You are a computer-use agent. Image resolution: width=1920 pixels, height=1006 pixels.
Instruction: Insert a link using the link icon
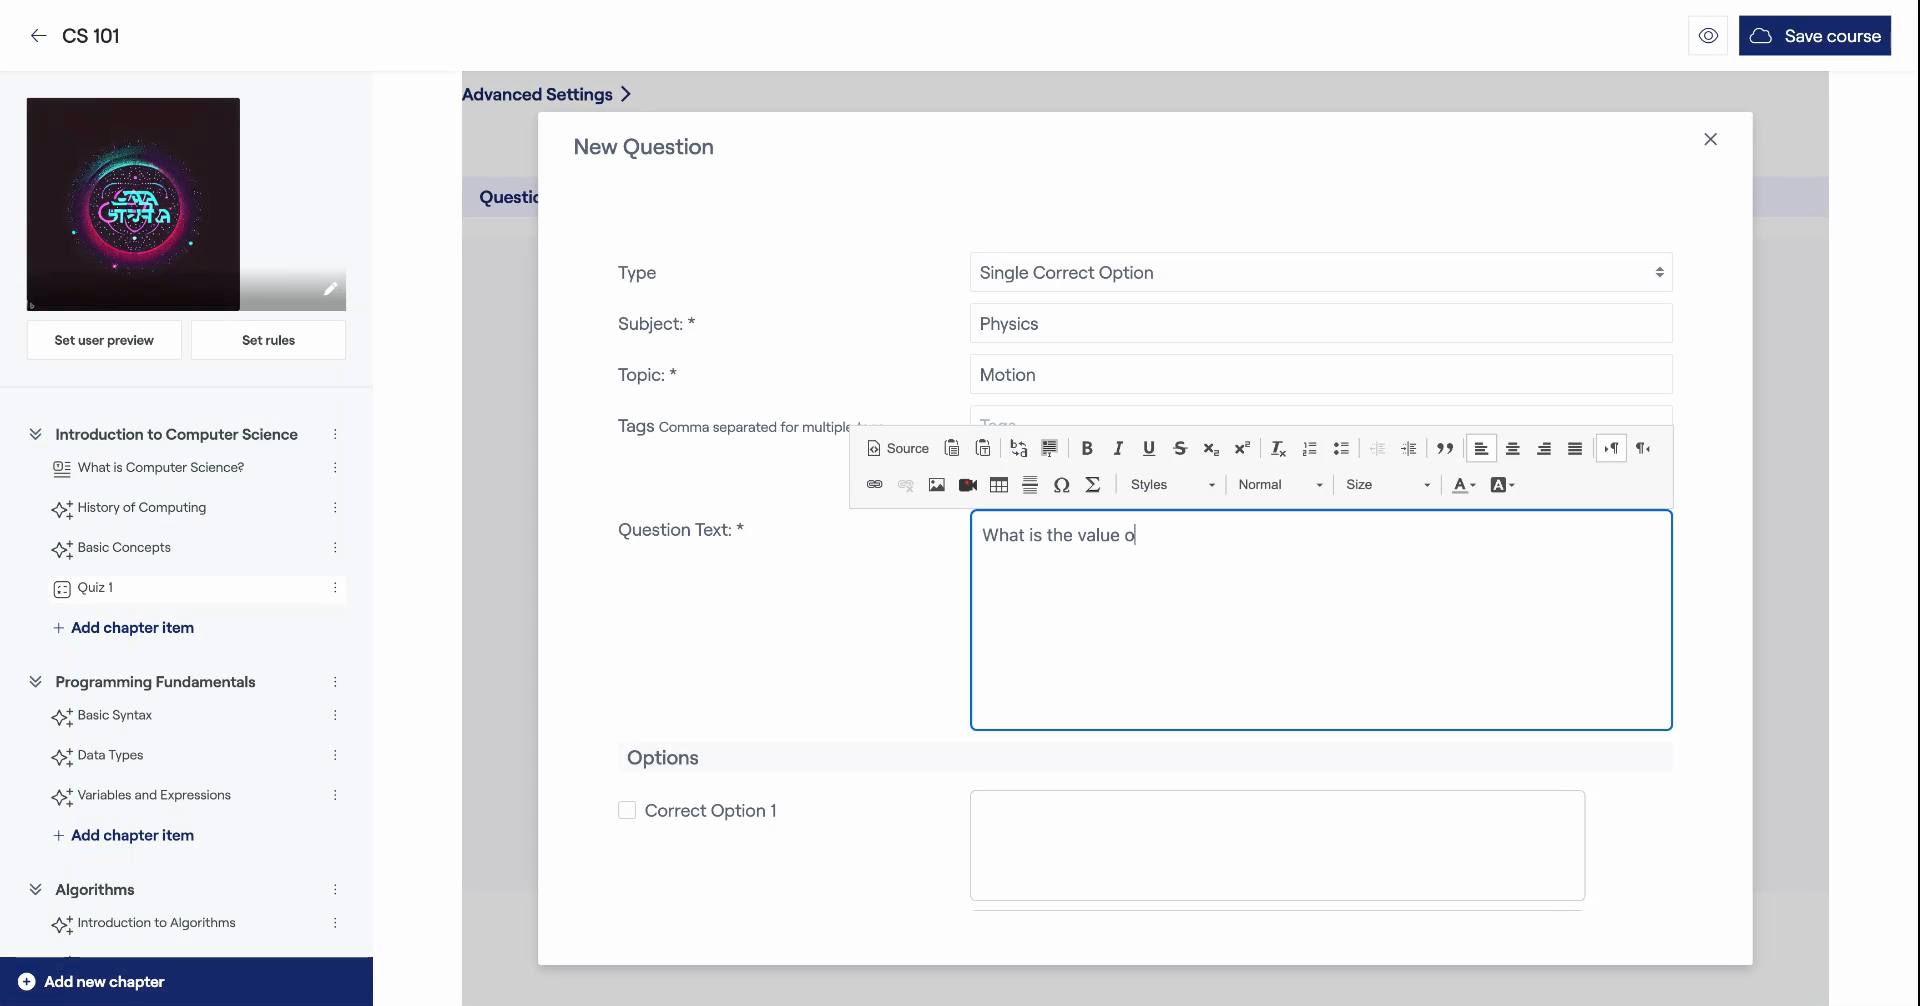[874, 485]
